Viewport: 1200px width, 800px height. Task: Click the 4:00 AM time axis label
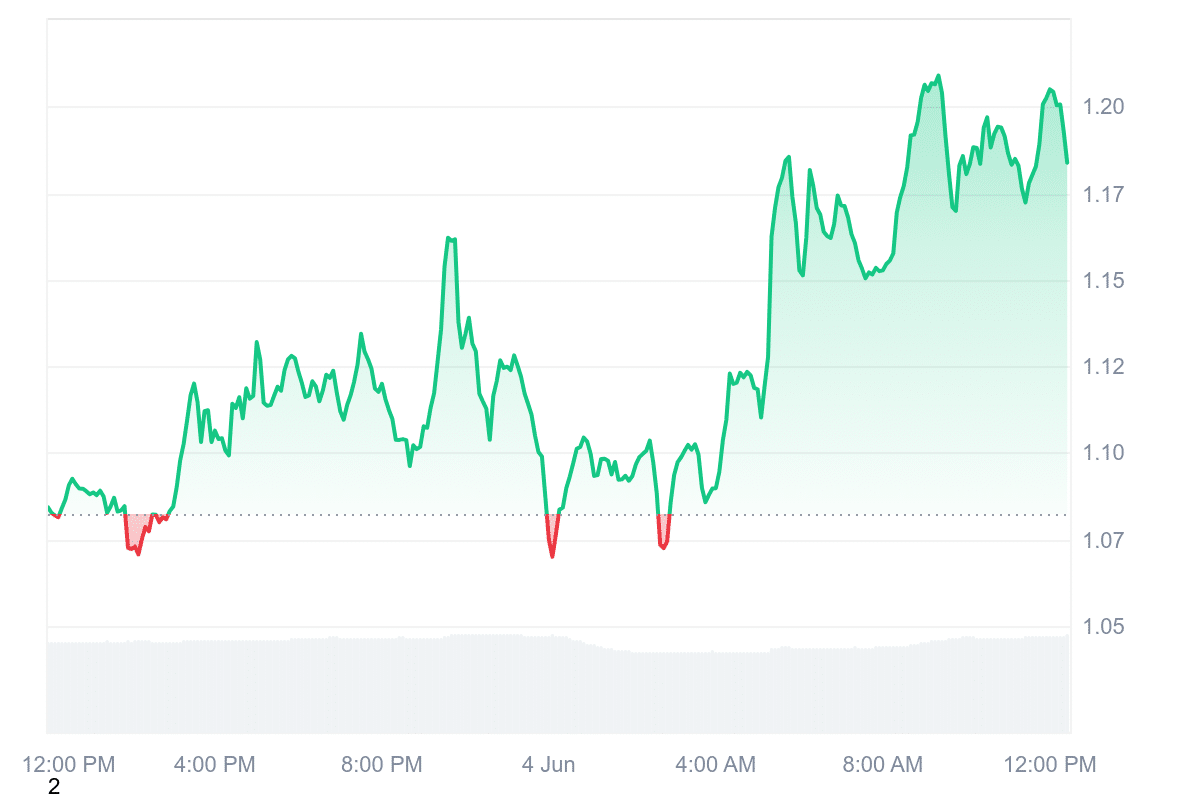point(716,765)
